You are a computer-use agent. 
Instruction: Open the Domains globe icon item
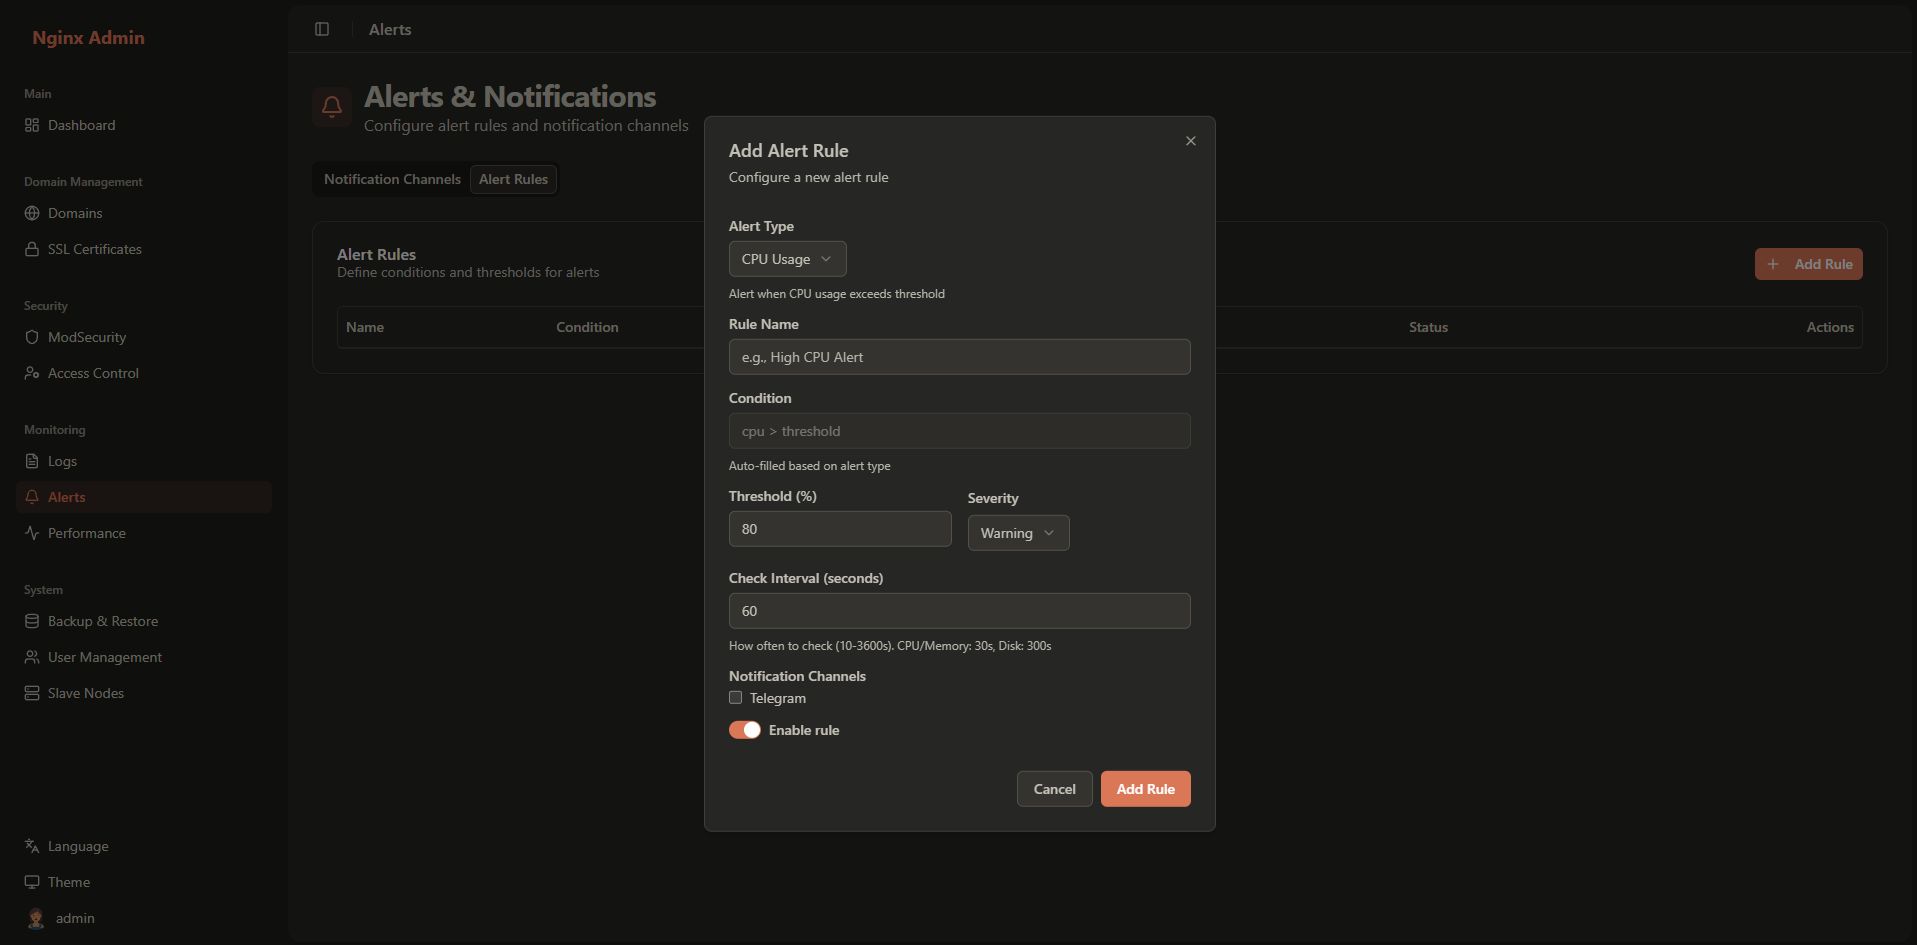[x=74, y=213]
